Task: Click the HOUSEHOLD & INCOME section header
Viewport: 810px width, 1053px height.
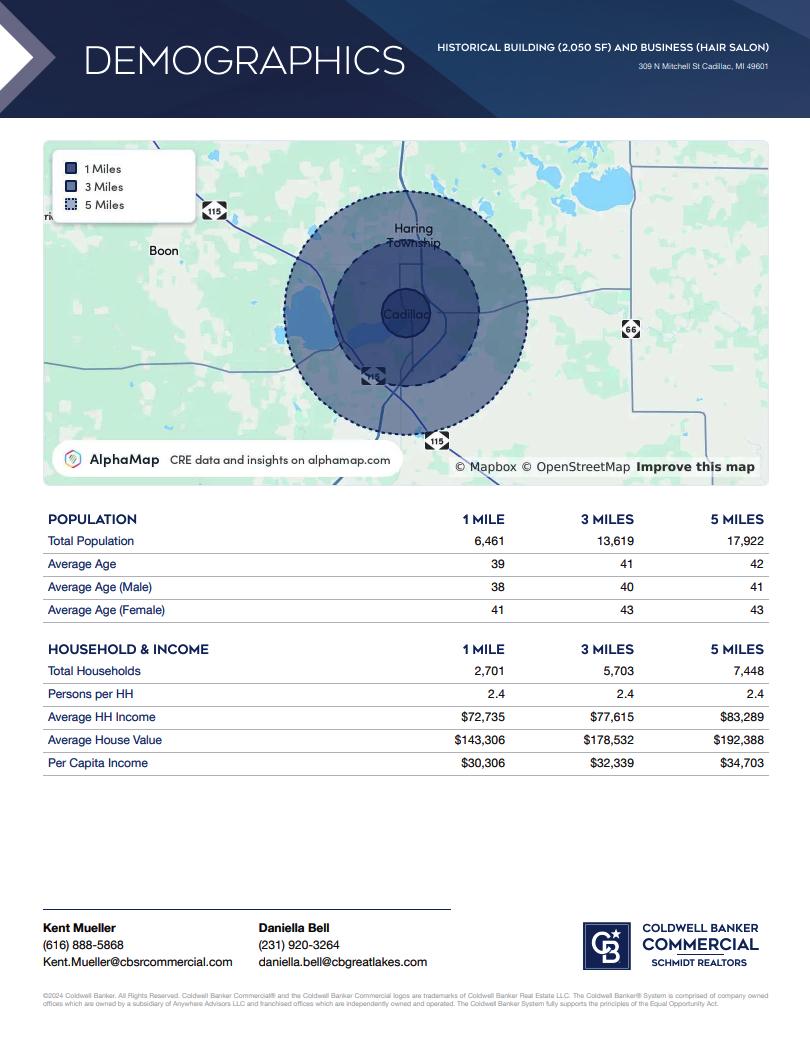Action: 128,649
